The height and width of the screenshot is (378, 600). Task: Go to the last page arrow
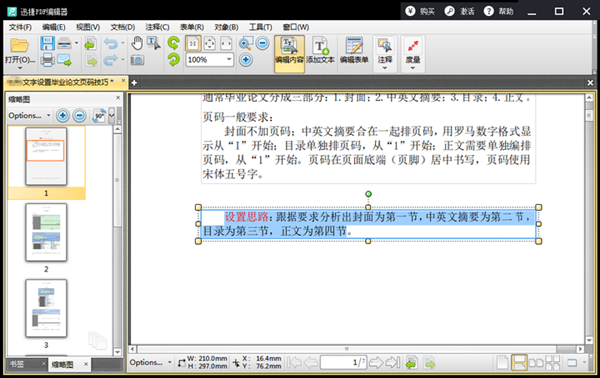(x=393, y=362)
